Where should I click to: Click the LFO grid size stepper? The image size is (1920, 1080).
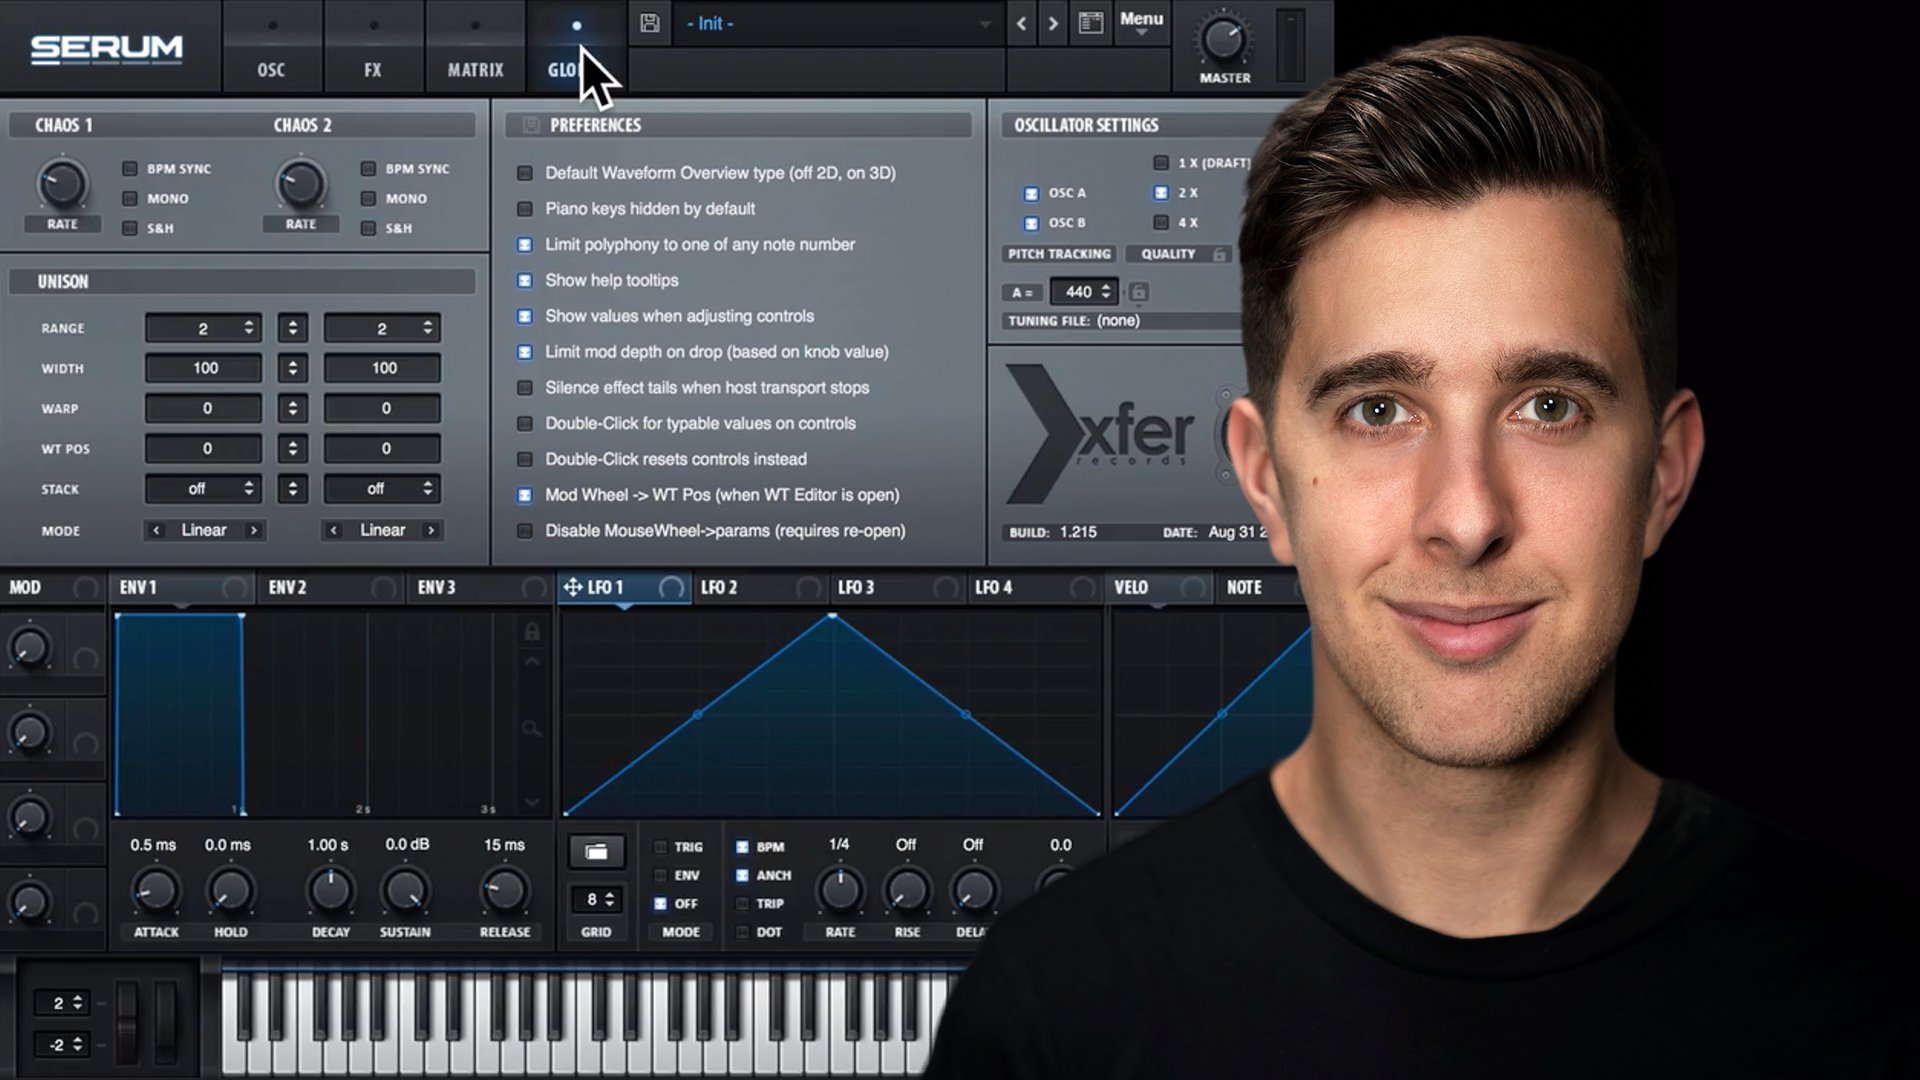[609, 899]
